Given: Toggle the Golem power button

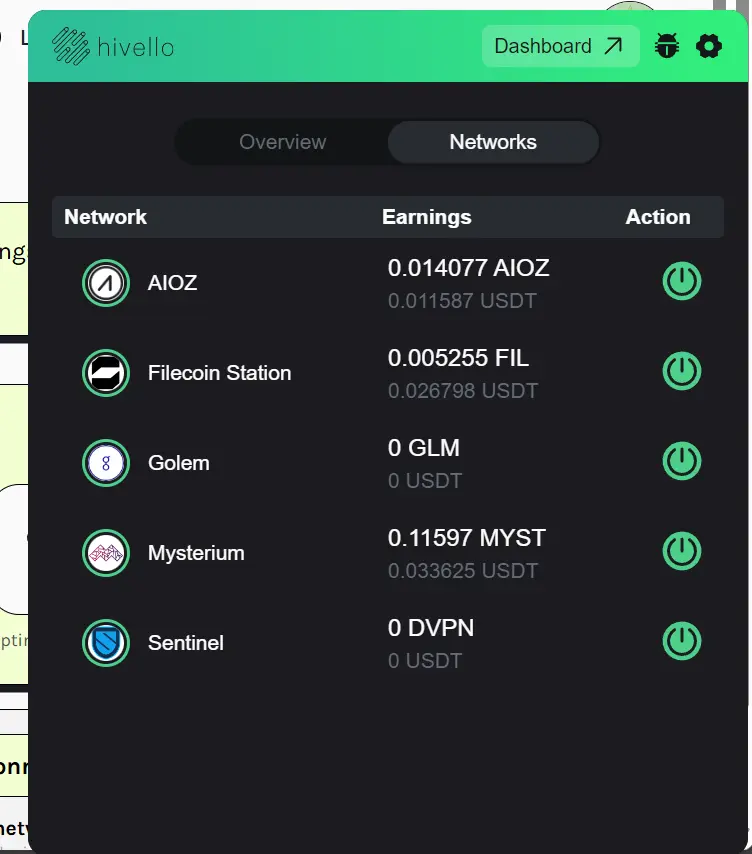Looking at the screenshot, I should click(x=682, y=461).
